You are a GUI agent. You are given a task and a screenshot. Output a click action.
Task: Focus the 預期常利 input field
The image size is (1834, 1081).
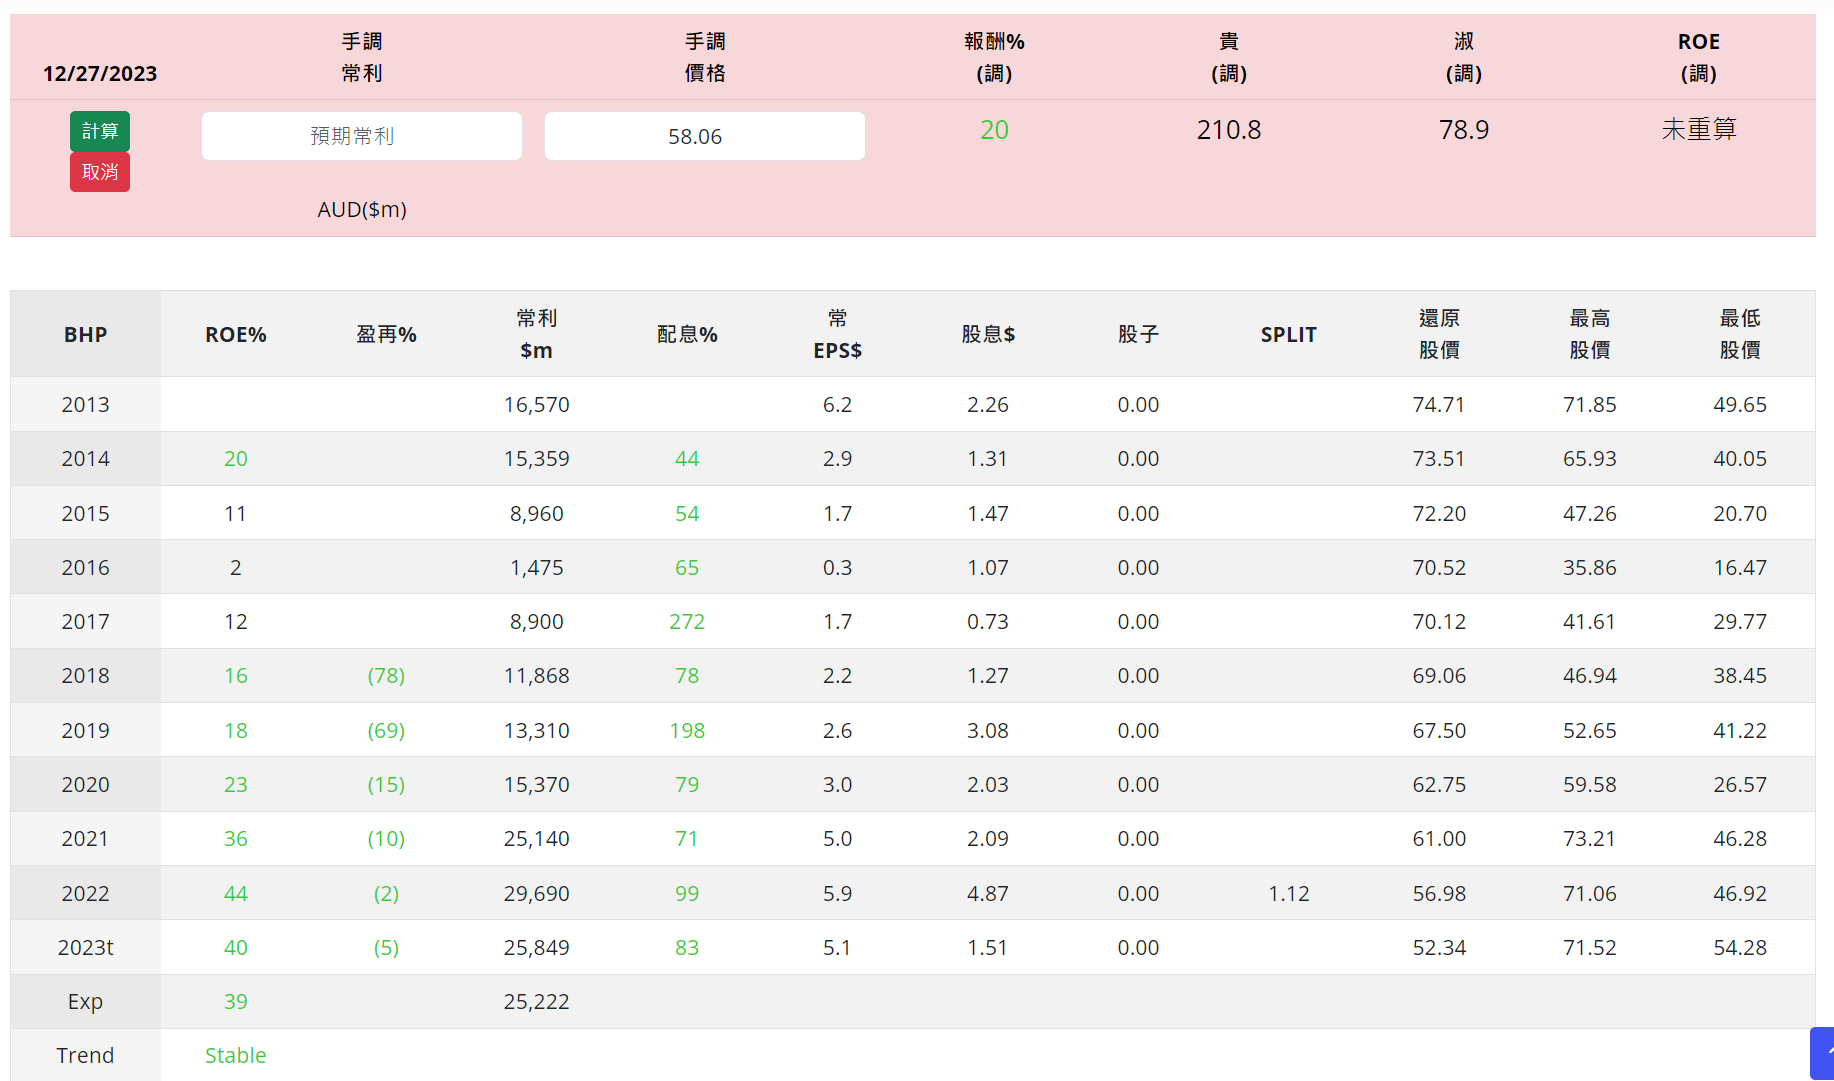click(362, 136)
